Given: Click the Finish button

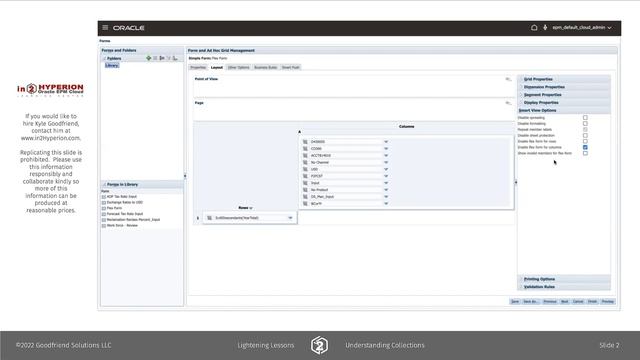Looking at the screenshot, I should [592, 302].
